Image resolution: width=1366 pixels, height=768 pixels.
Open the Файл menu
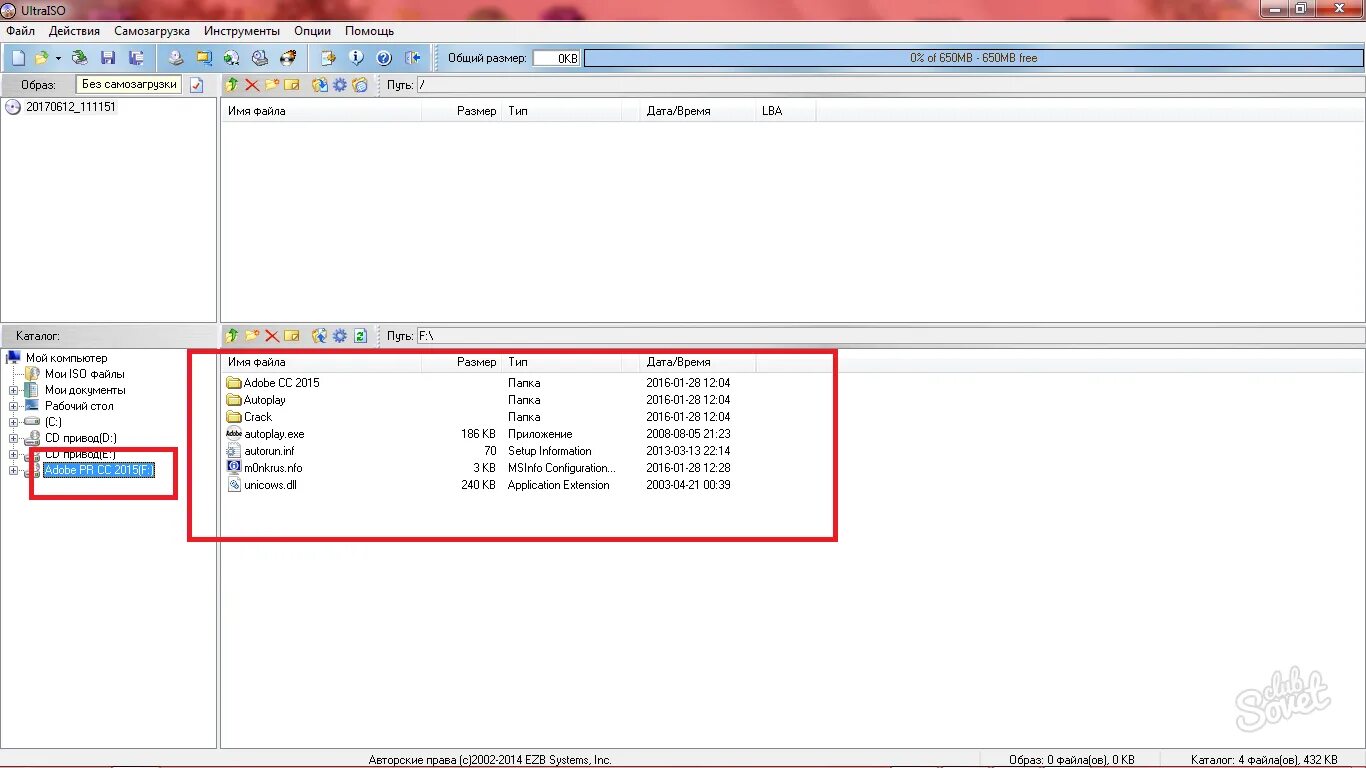click(x=20, y=31)
